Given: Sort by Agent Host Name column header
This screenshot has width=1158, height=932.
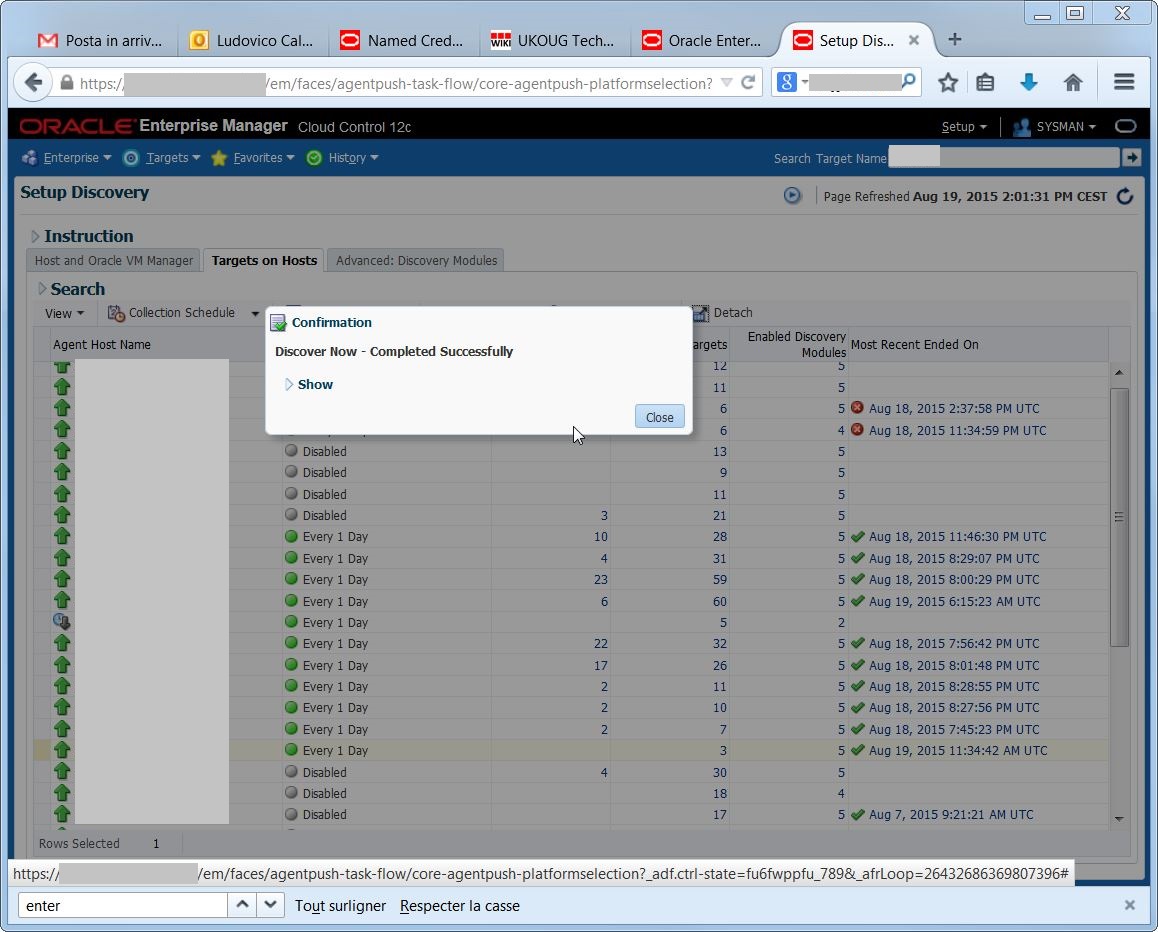Looking at the screenshot, I should click(x=102, y=344).
